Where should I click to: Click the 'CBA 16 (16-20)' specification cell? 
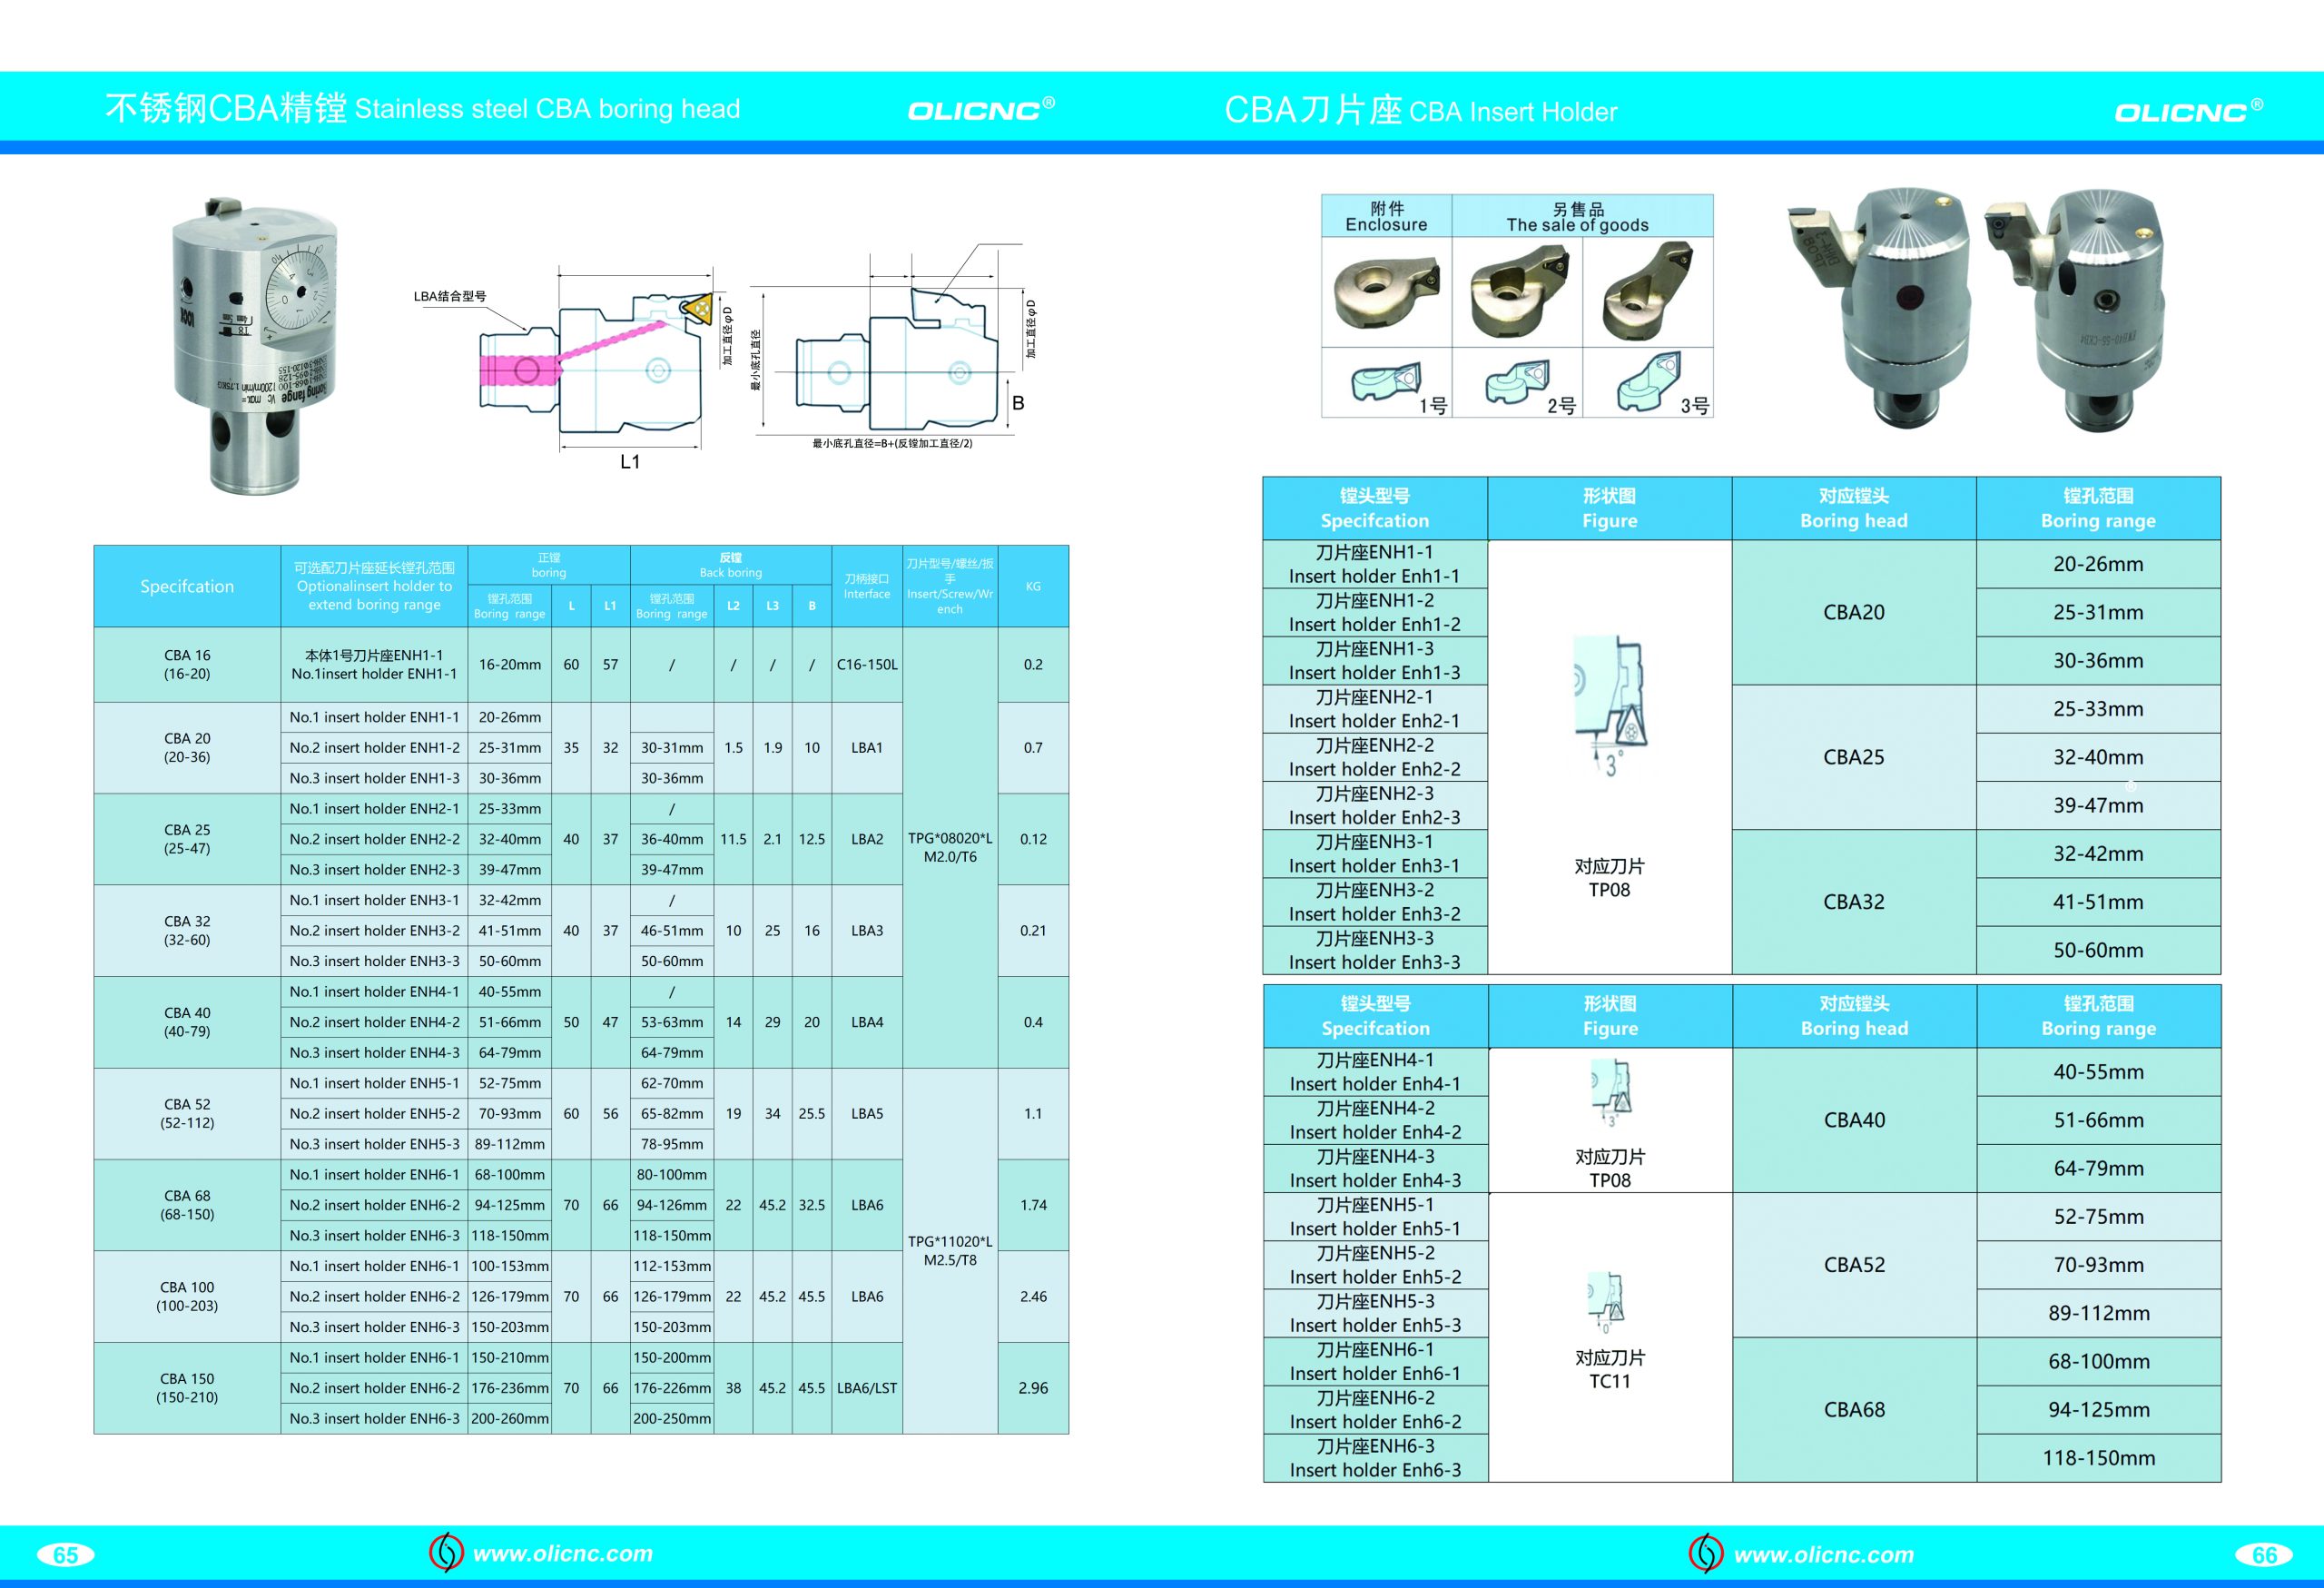pyautogui.click(x=187, y=665)
